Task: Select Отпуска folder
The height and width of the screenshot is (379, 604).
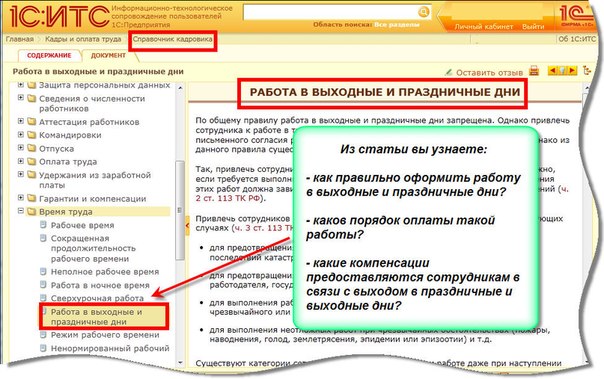Action: [56, 149]
